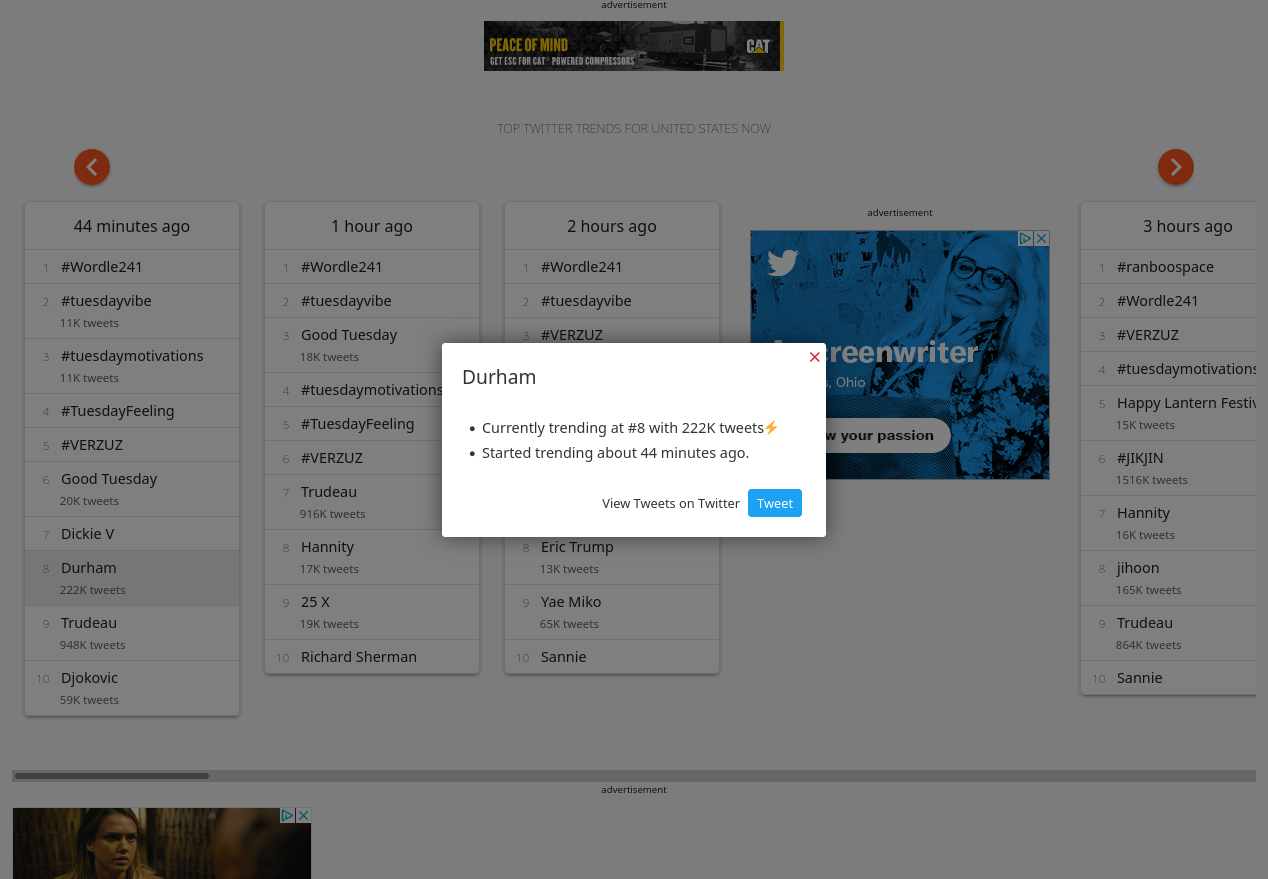Click the horizontal scrollbar thumb

tap(112, 776)
